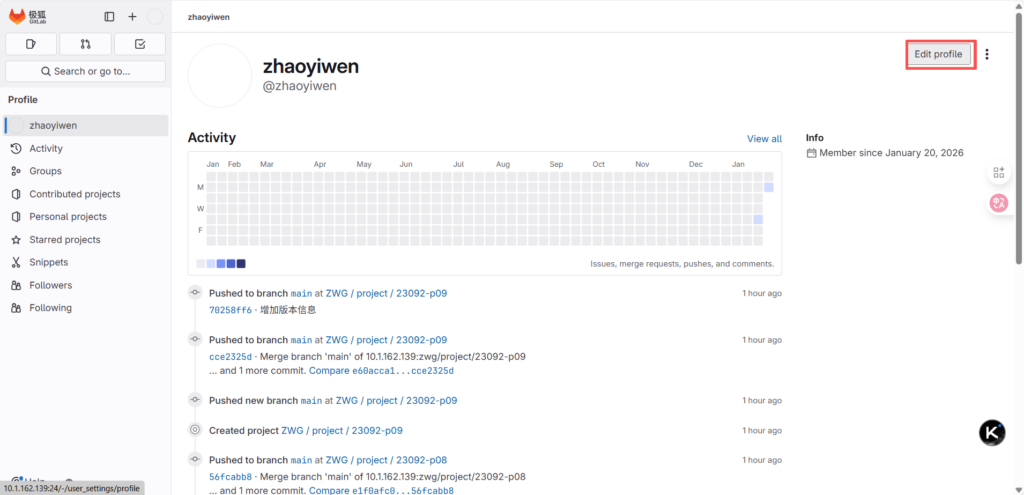Go to Contributed projects
This screenshot has width=1024, height=495.
74,194
